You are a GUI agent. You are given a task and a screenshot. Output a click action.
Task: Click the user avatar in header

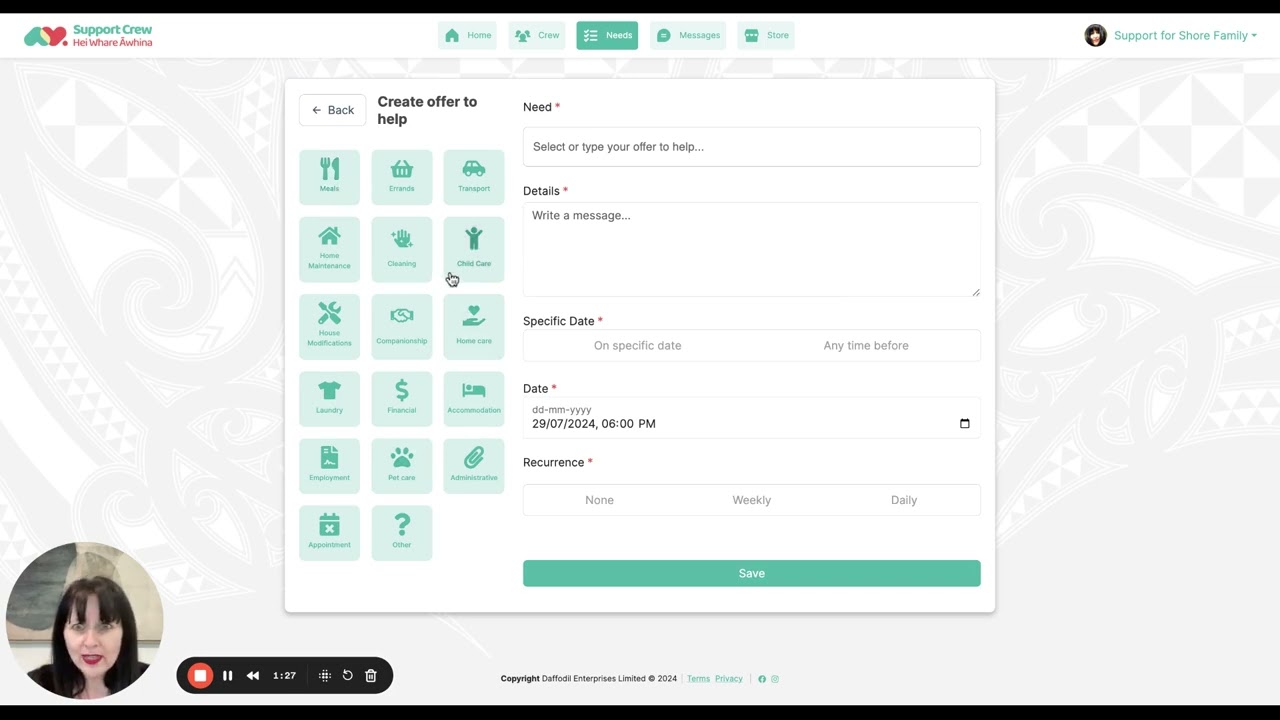coord(1096,36)
